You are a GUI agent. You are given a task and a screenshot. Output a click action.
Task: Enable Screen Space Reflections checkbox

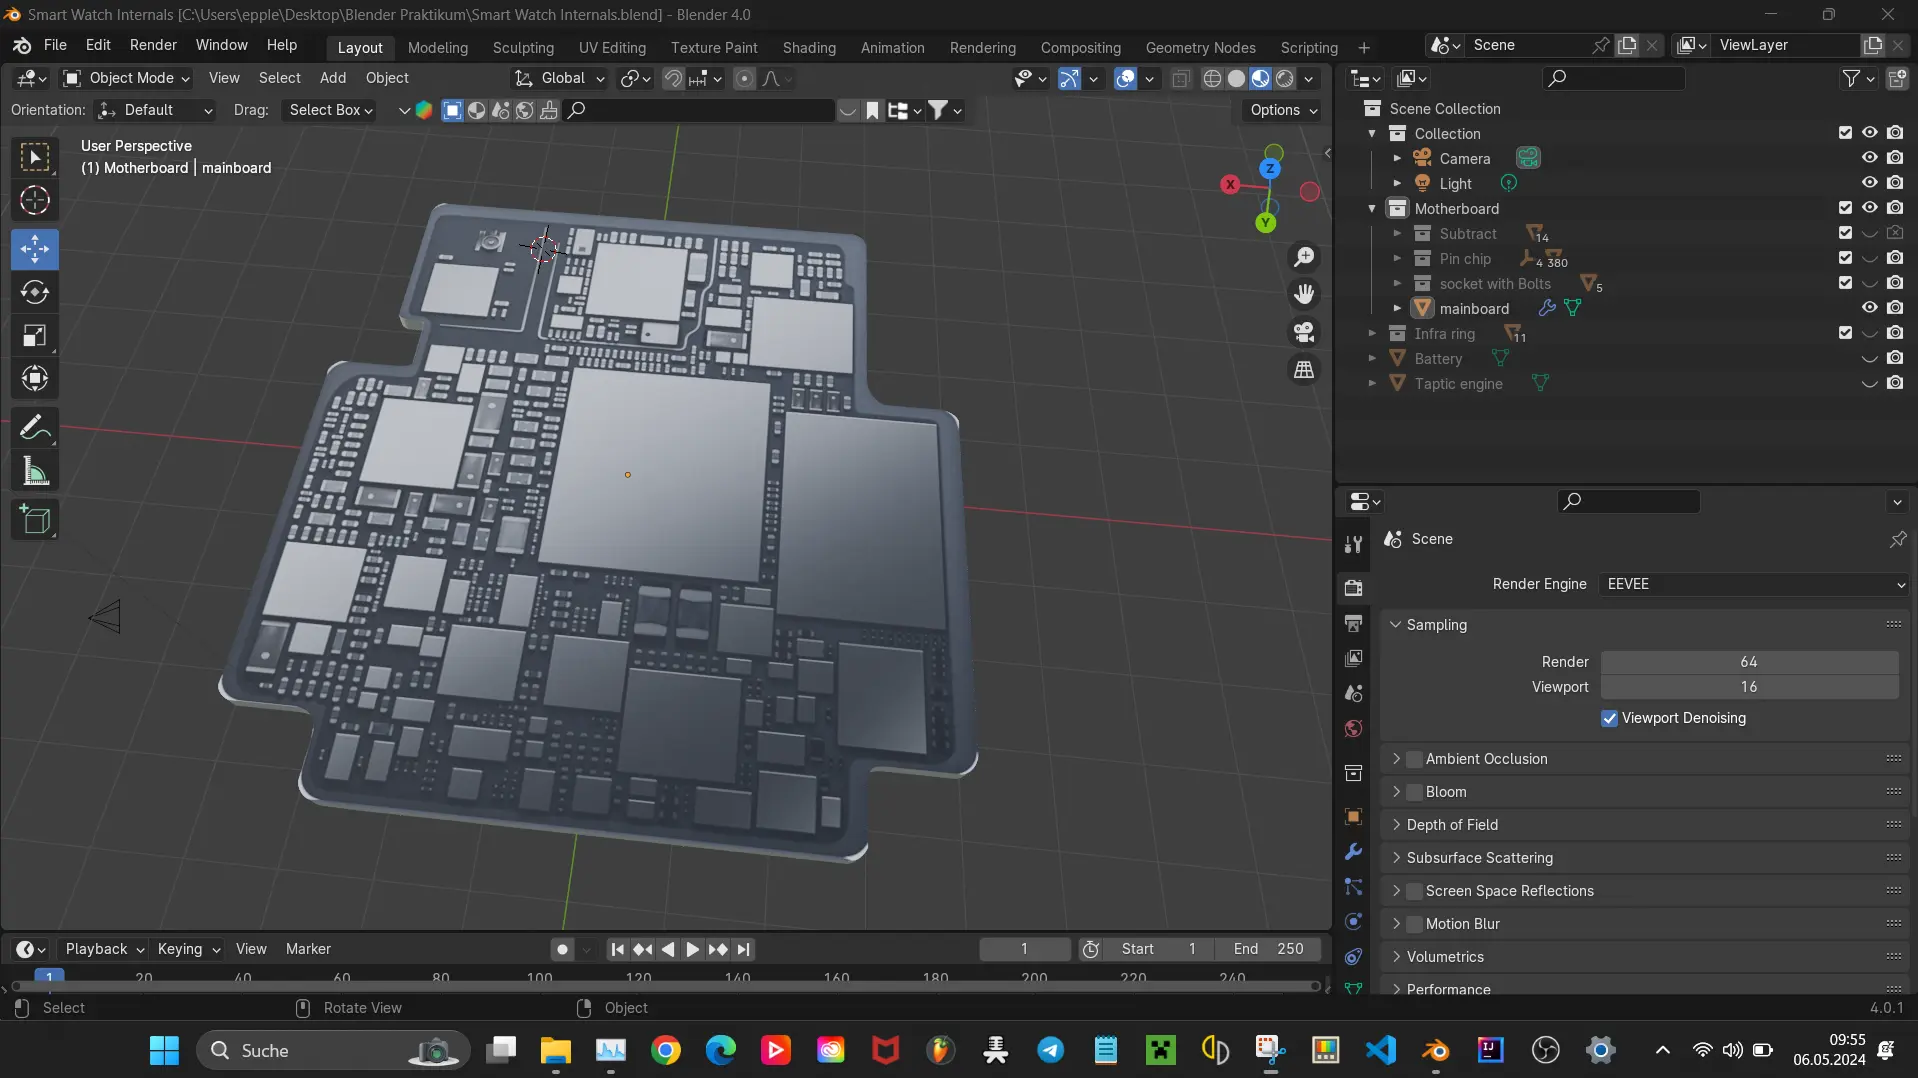pyautogui.click(x=1414, y=891)
